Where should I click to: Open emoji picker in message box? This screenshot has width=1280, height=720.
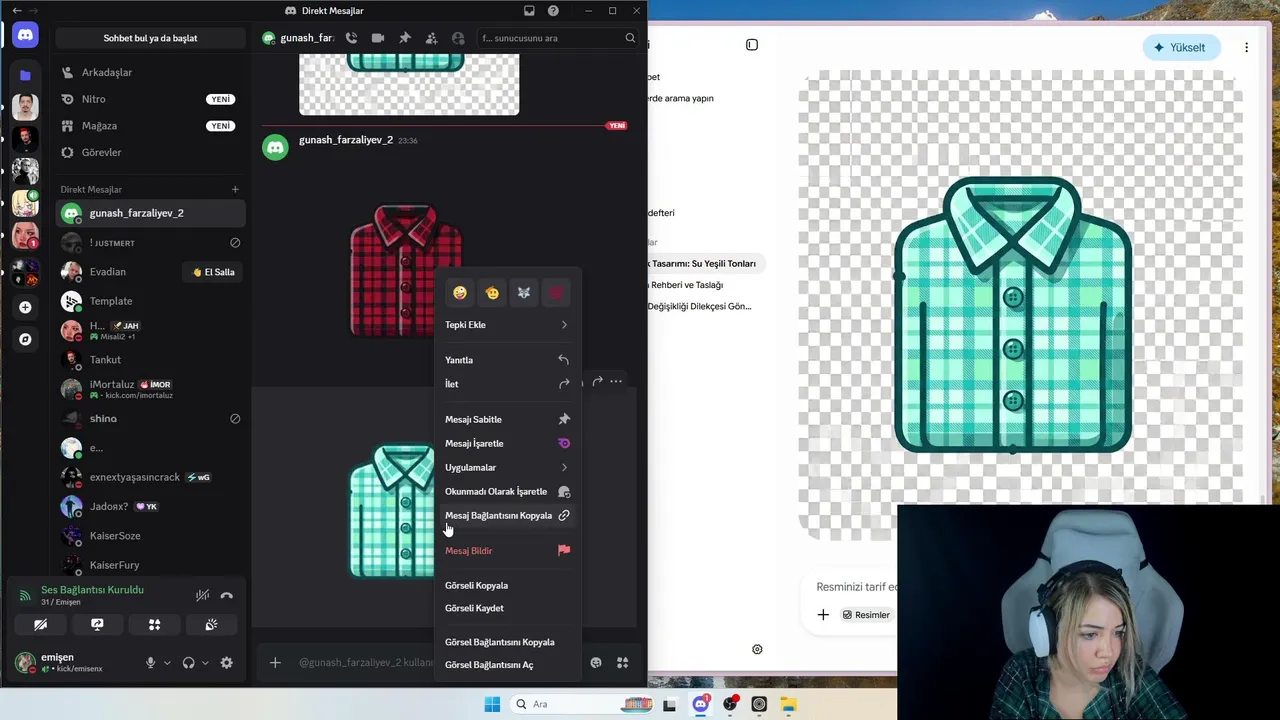pyautogui.click(x=596, y=662)
